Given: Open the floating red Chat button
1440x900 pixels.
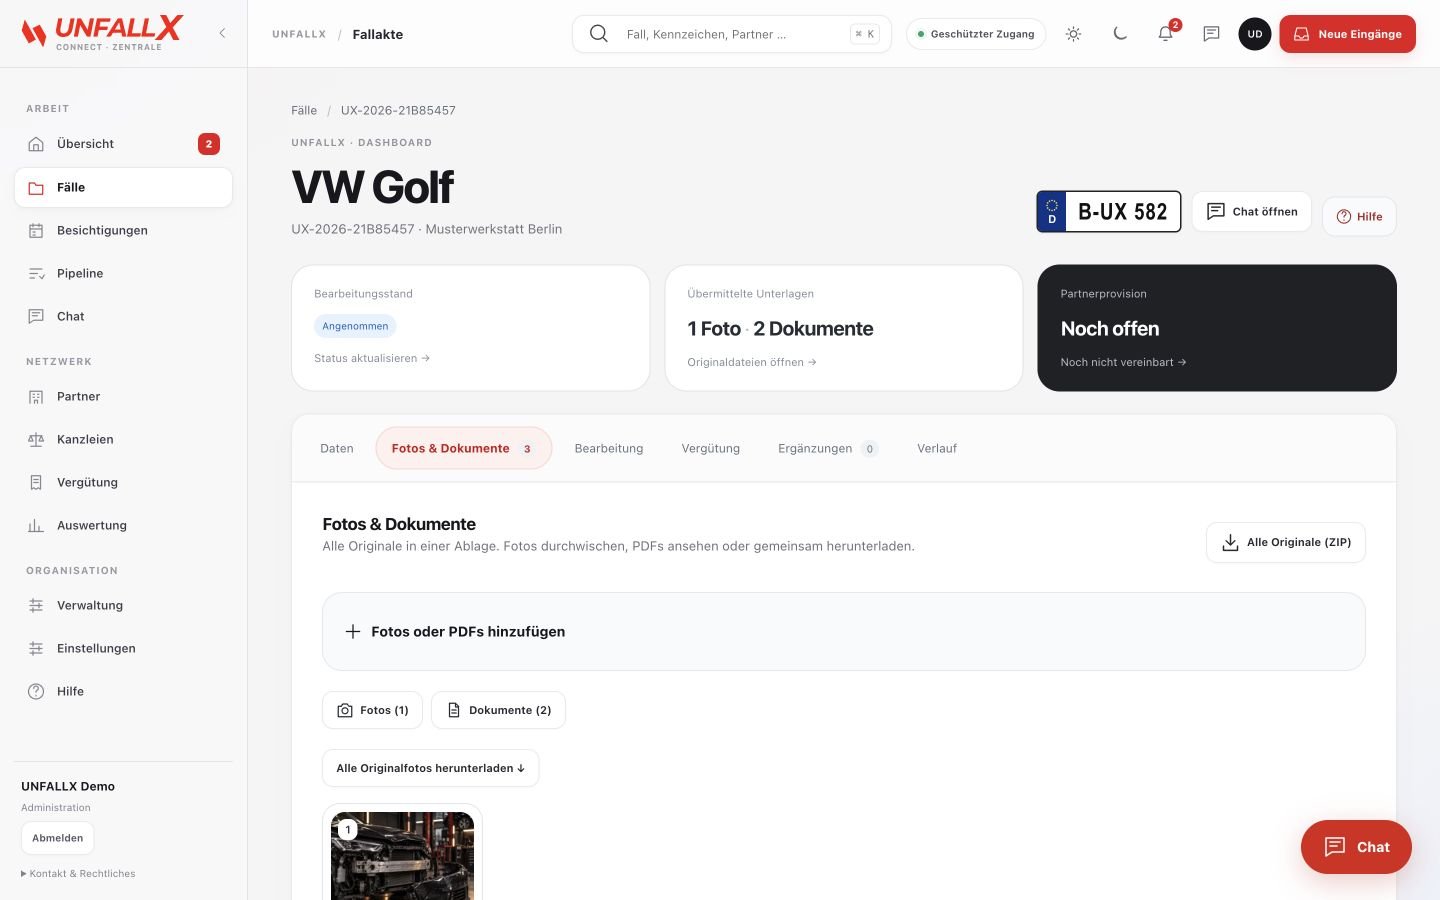Looking at the screenshot, I should pyautogui.click(x=1356, y=847).
